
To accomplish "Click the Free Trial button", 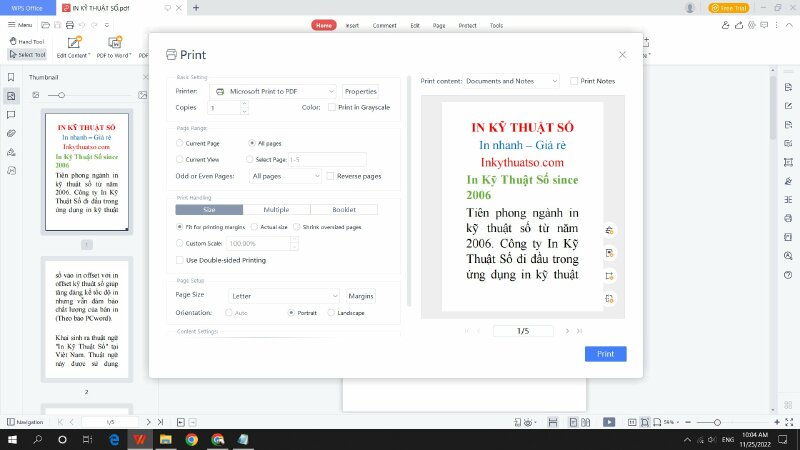I will (729, 8).
